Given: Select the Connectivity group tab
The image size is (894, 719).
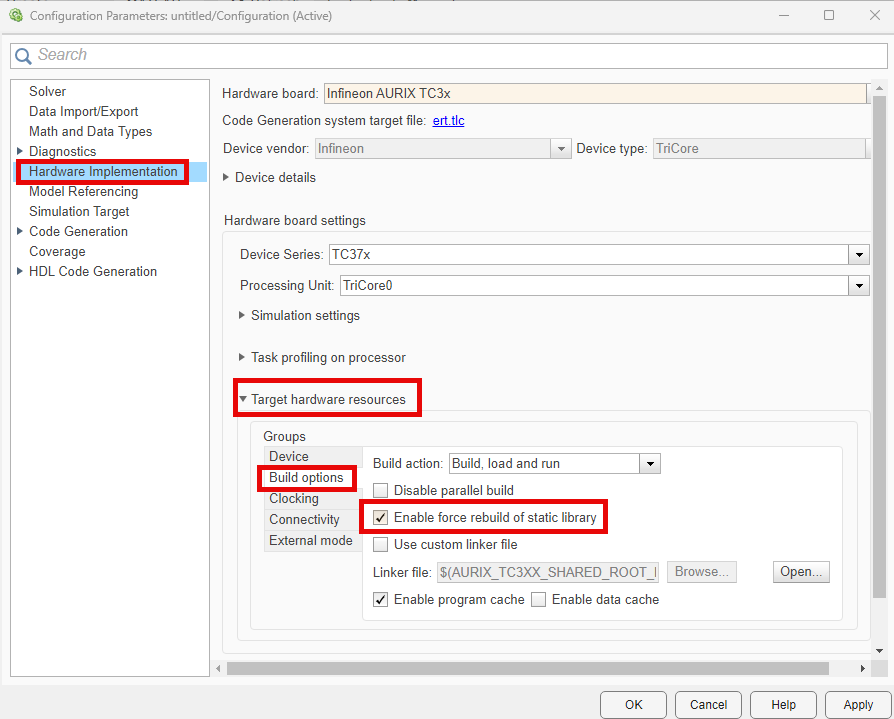Looking at the screenshot, I should (x=304, y=520).
